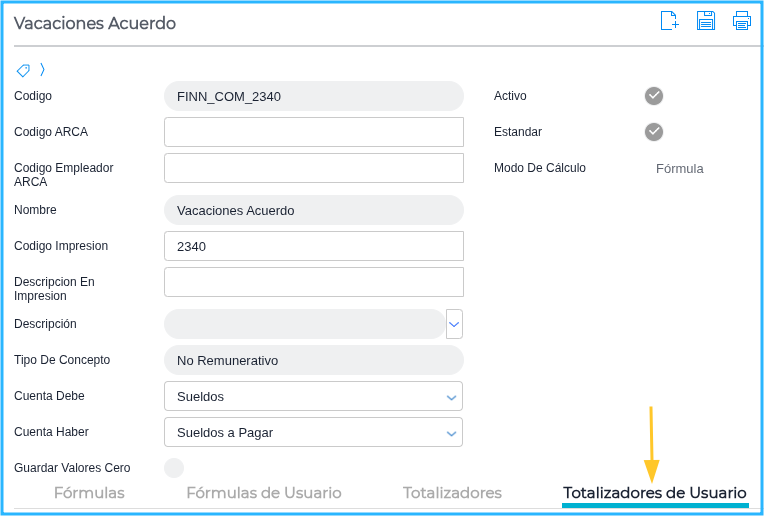Click the Estandar label

(x=518, y=132)
